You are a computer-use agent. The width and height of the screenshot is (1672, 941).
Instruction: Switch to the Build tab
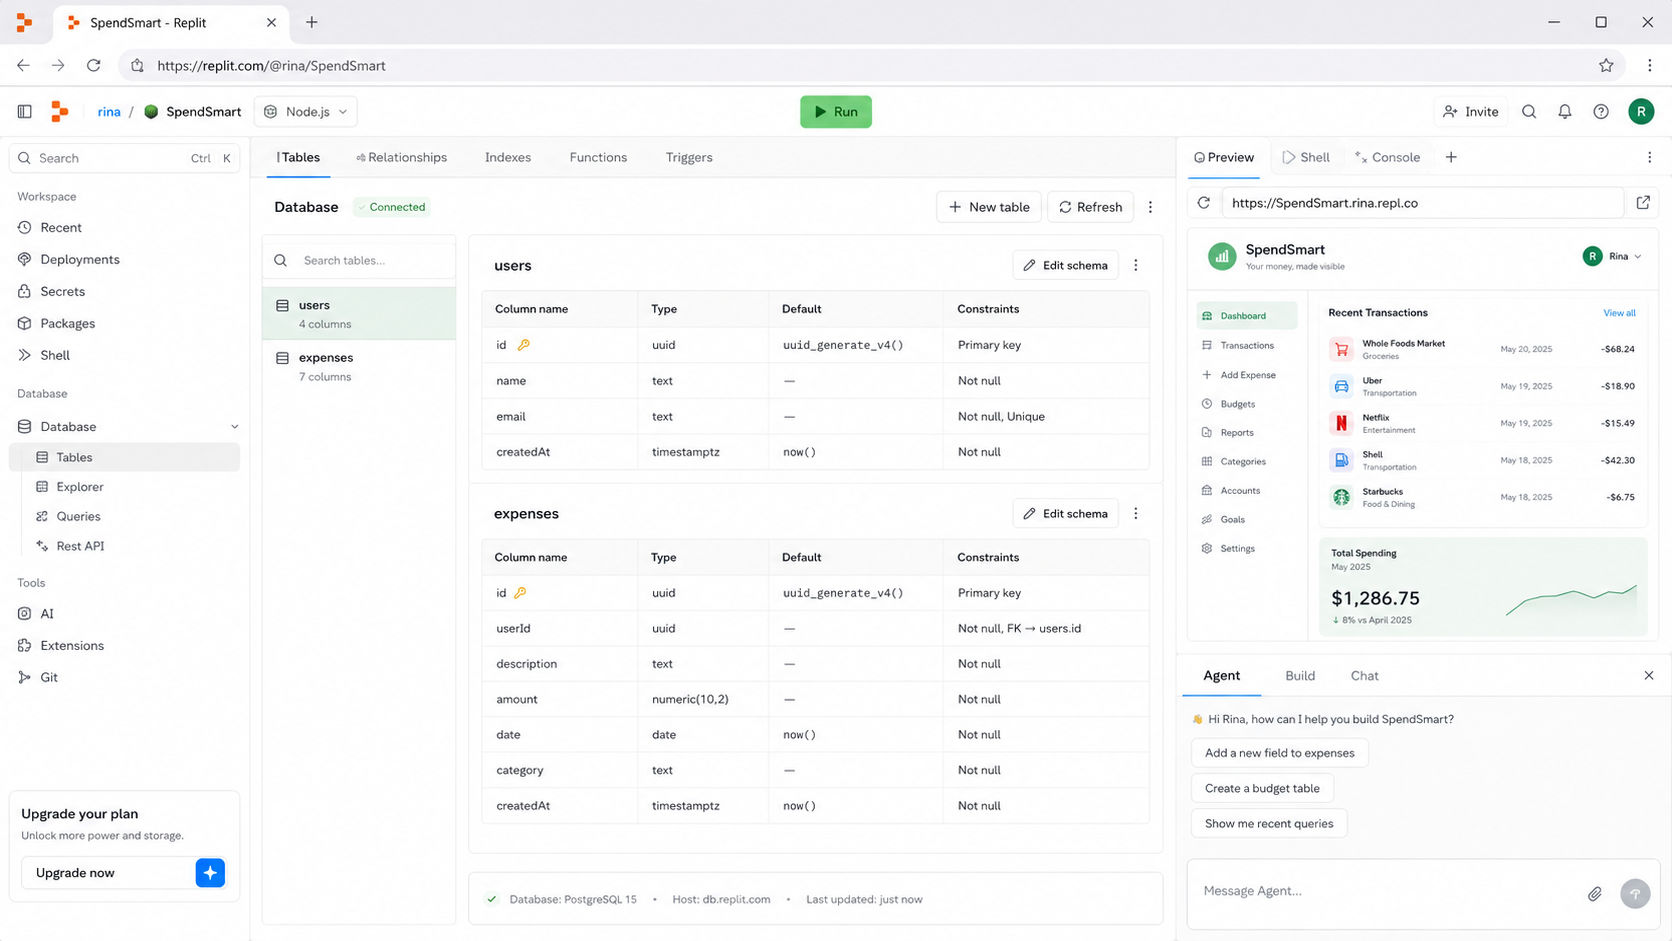click(1300, 676)
